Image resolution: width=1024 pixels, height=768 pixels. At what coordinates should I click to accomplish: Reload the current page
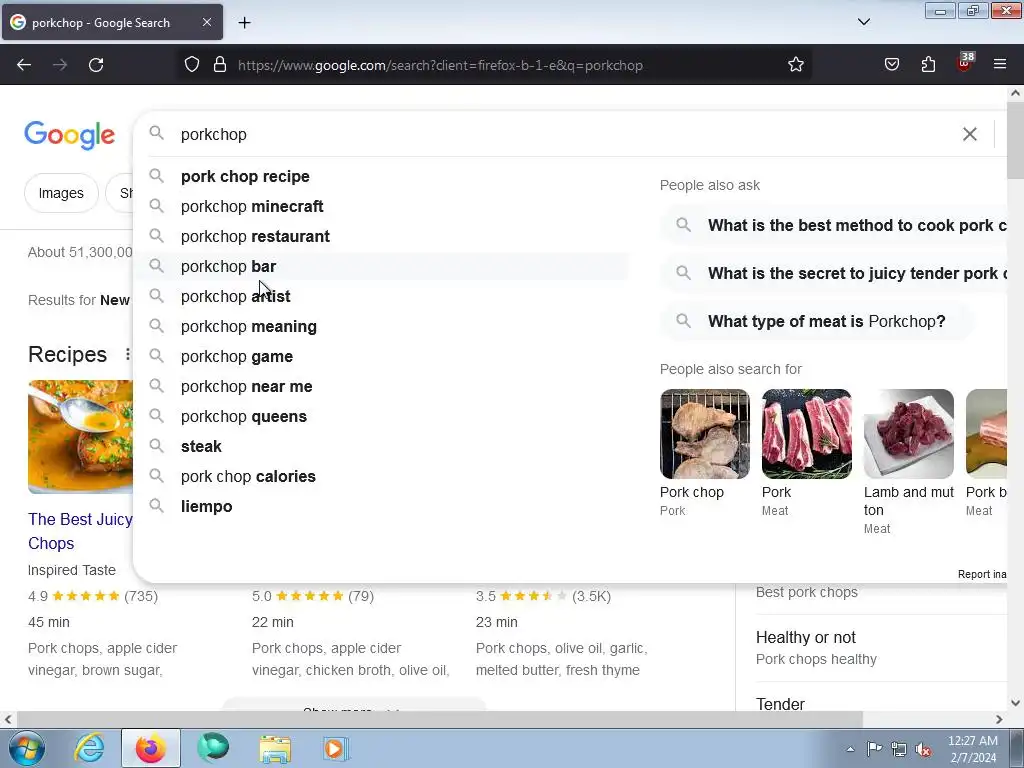click(96, 65)
